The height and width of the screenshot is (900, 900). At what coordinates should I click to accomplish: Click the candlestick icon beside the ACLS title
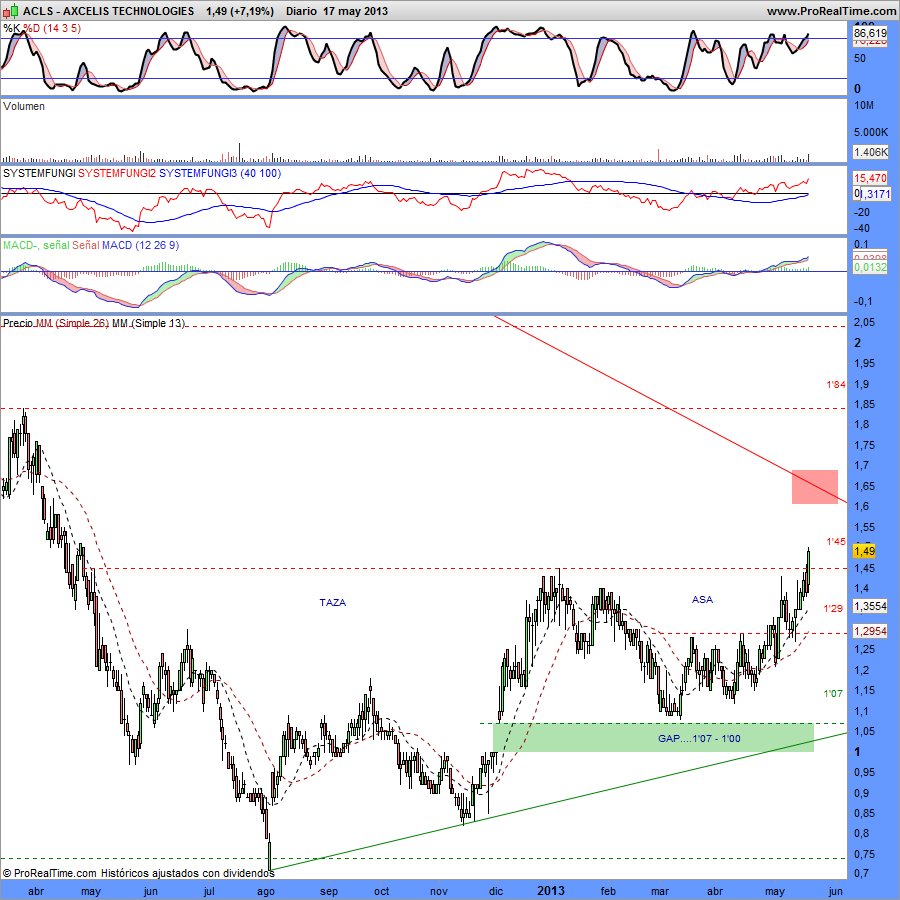click(x=11, y=11)
